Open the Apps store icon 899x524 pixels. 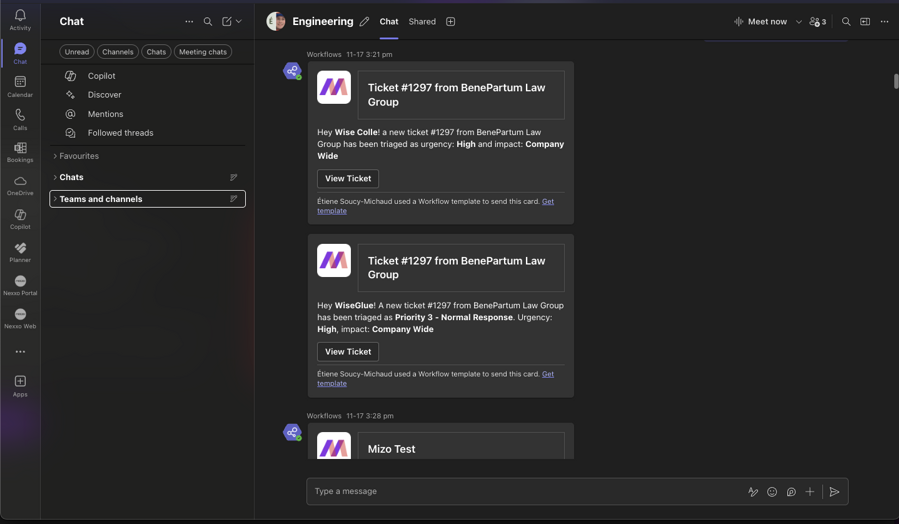20,386
